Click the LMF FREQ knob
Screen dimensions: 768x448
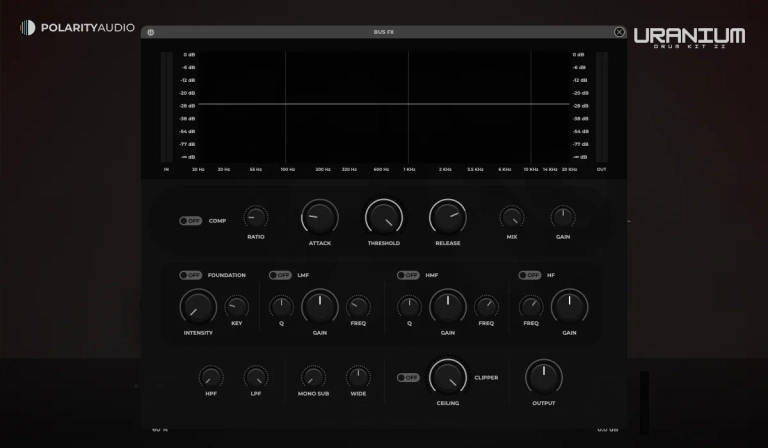(358, 307)
